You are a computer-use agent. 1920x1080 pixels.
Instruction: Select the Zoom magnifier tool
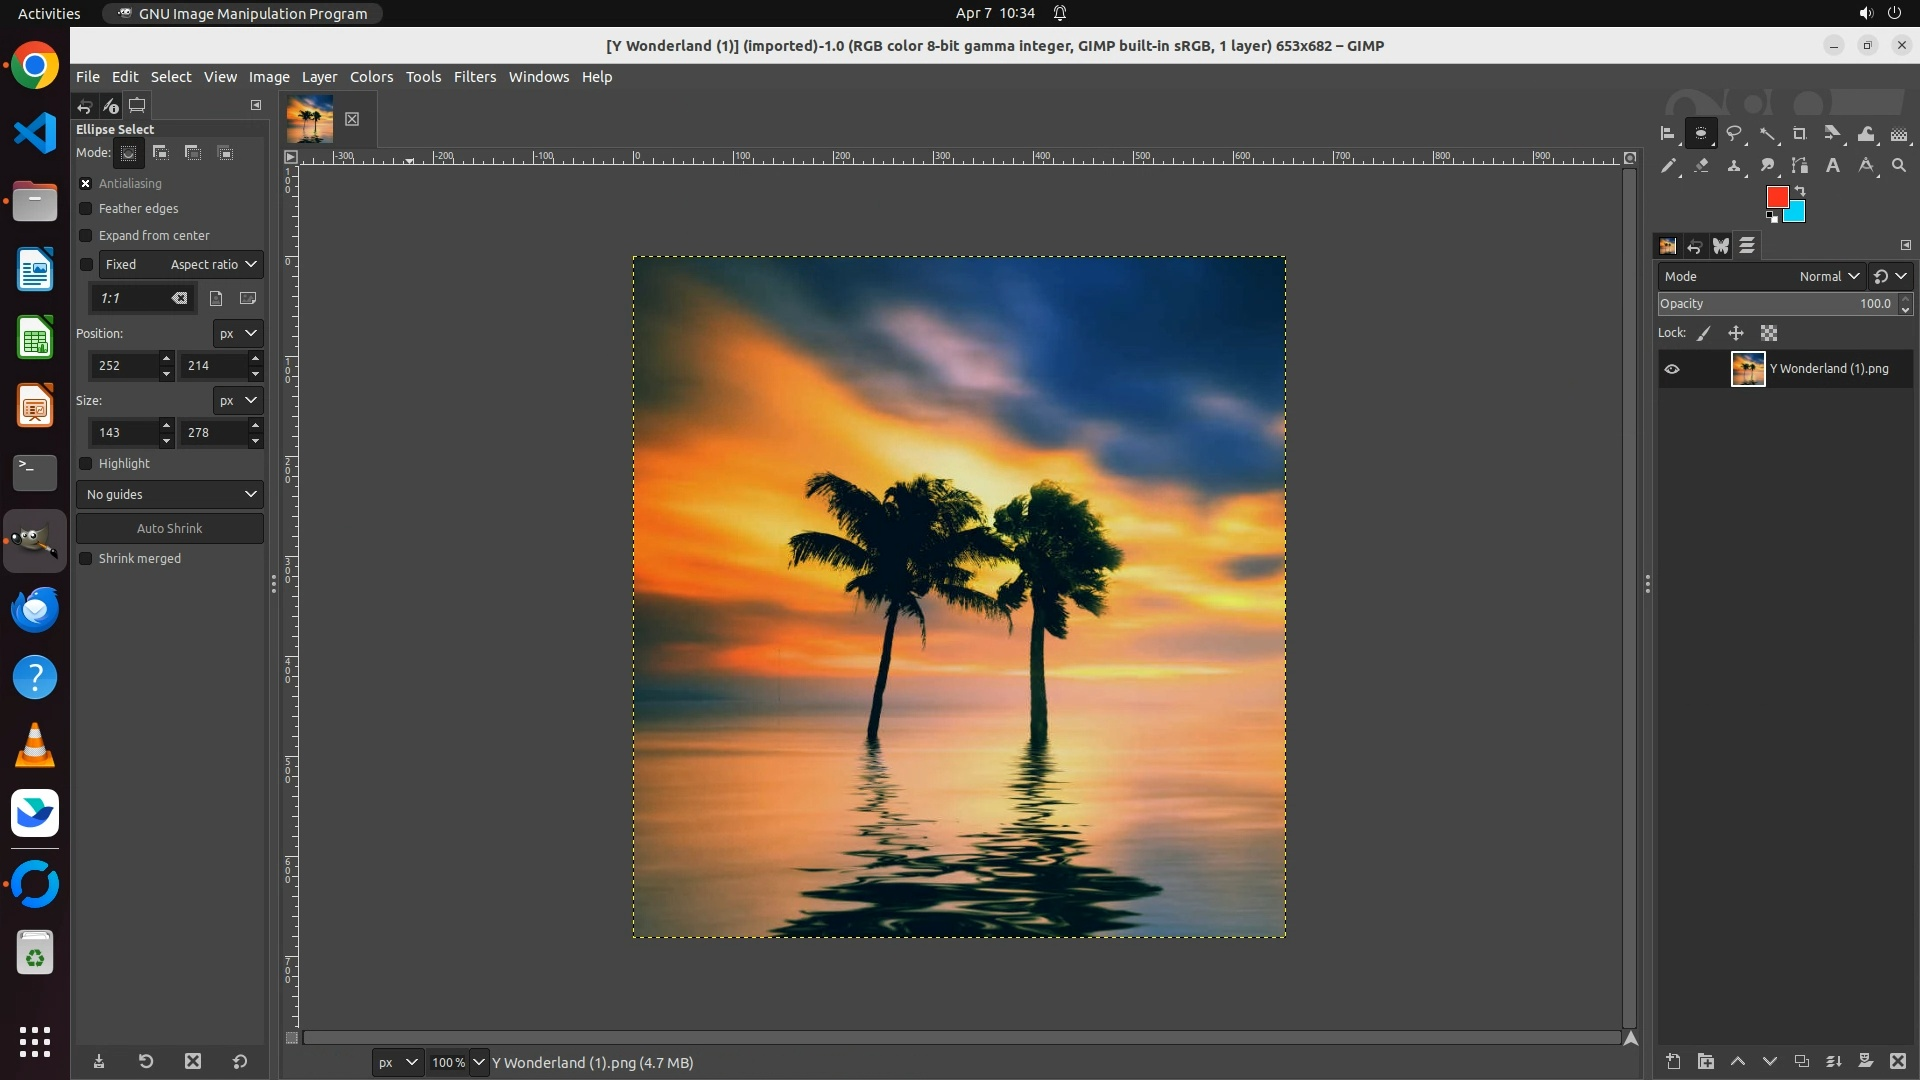(1899, 166)
